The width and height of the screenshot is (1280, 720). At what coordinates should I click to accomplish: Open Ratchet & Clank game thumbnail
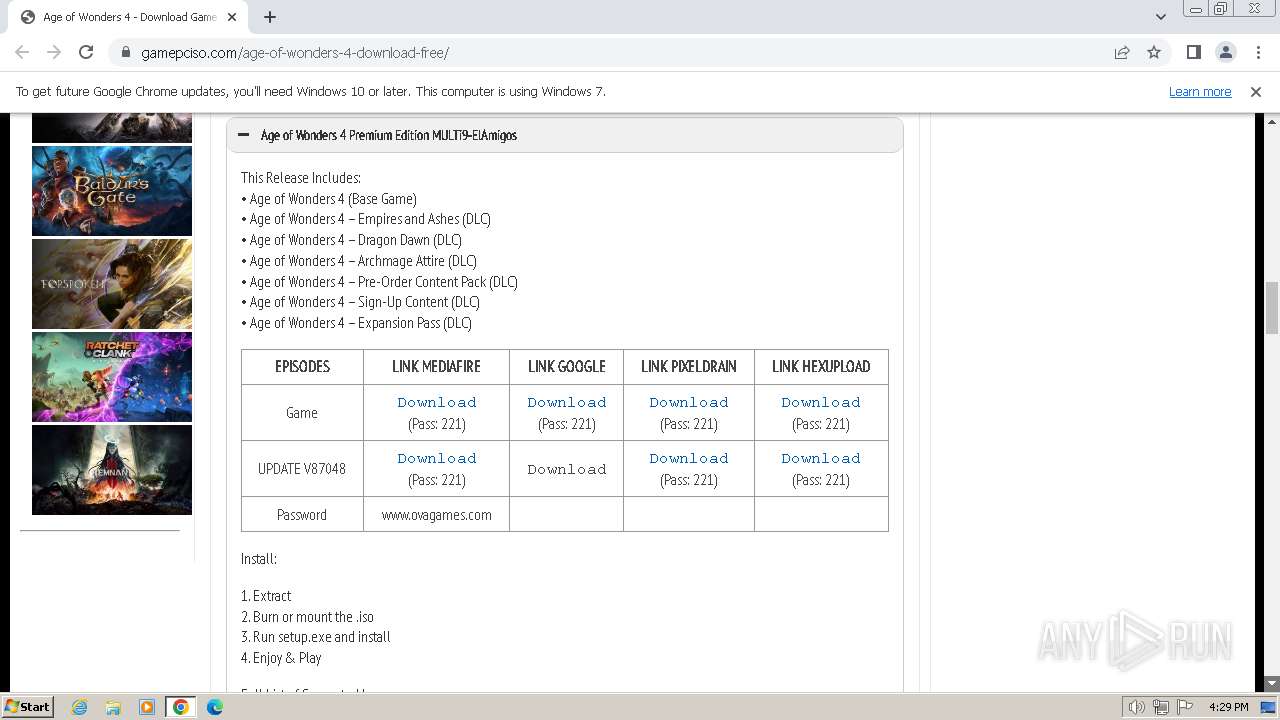pyautogui.click(x=112, y=377)
